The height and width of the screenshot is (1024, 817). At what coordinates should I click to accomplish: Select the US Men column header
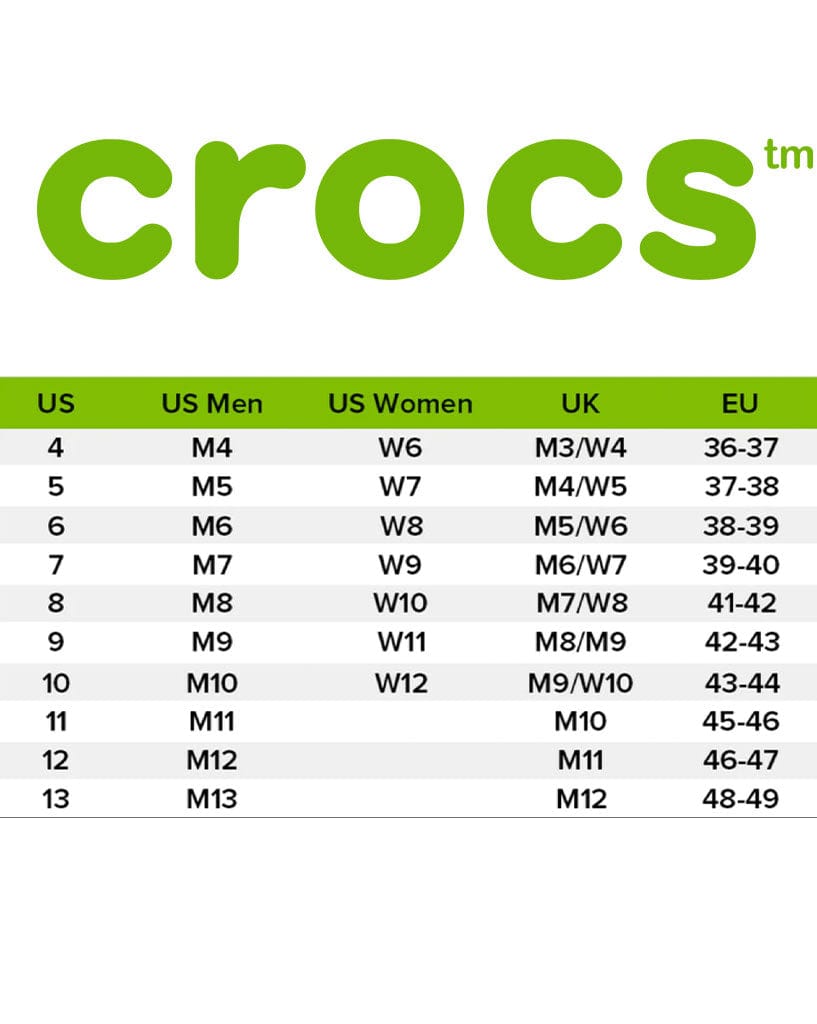tap(212, 404)
